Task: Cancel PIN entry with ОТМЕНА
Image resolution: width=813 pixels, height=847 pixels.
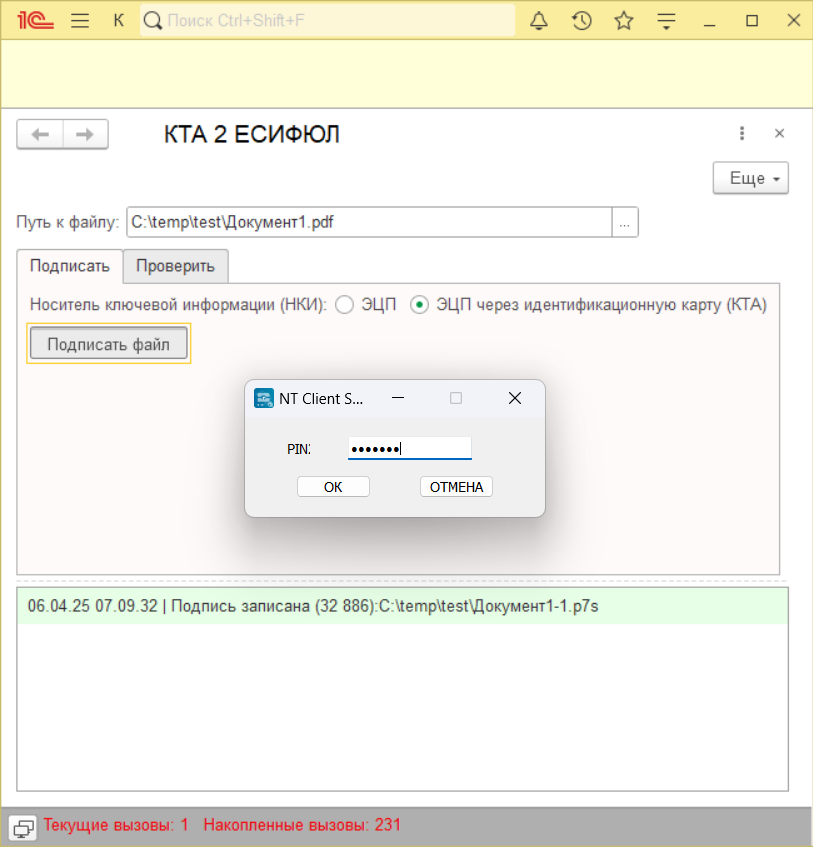Action: tap(456, 487)
